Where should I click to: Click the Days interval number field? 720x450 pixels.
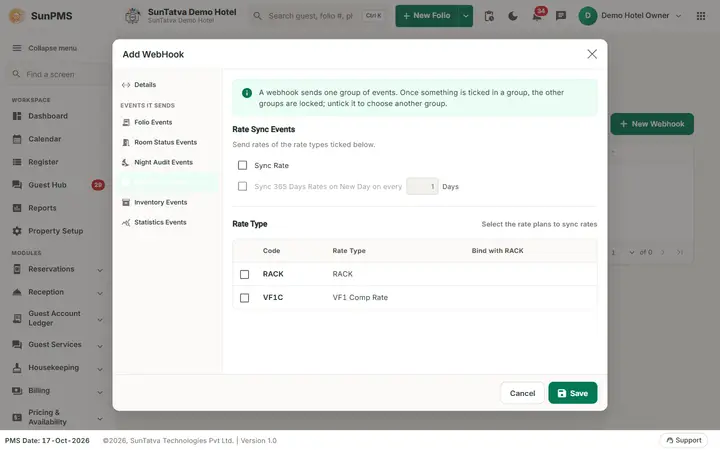tap(422, 186)
